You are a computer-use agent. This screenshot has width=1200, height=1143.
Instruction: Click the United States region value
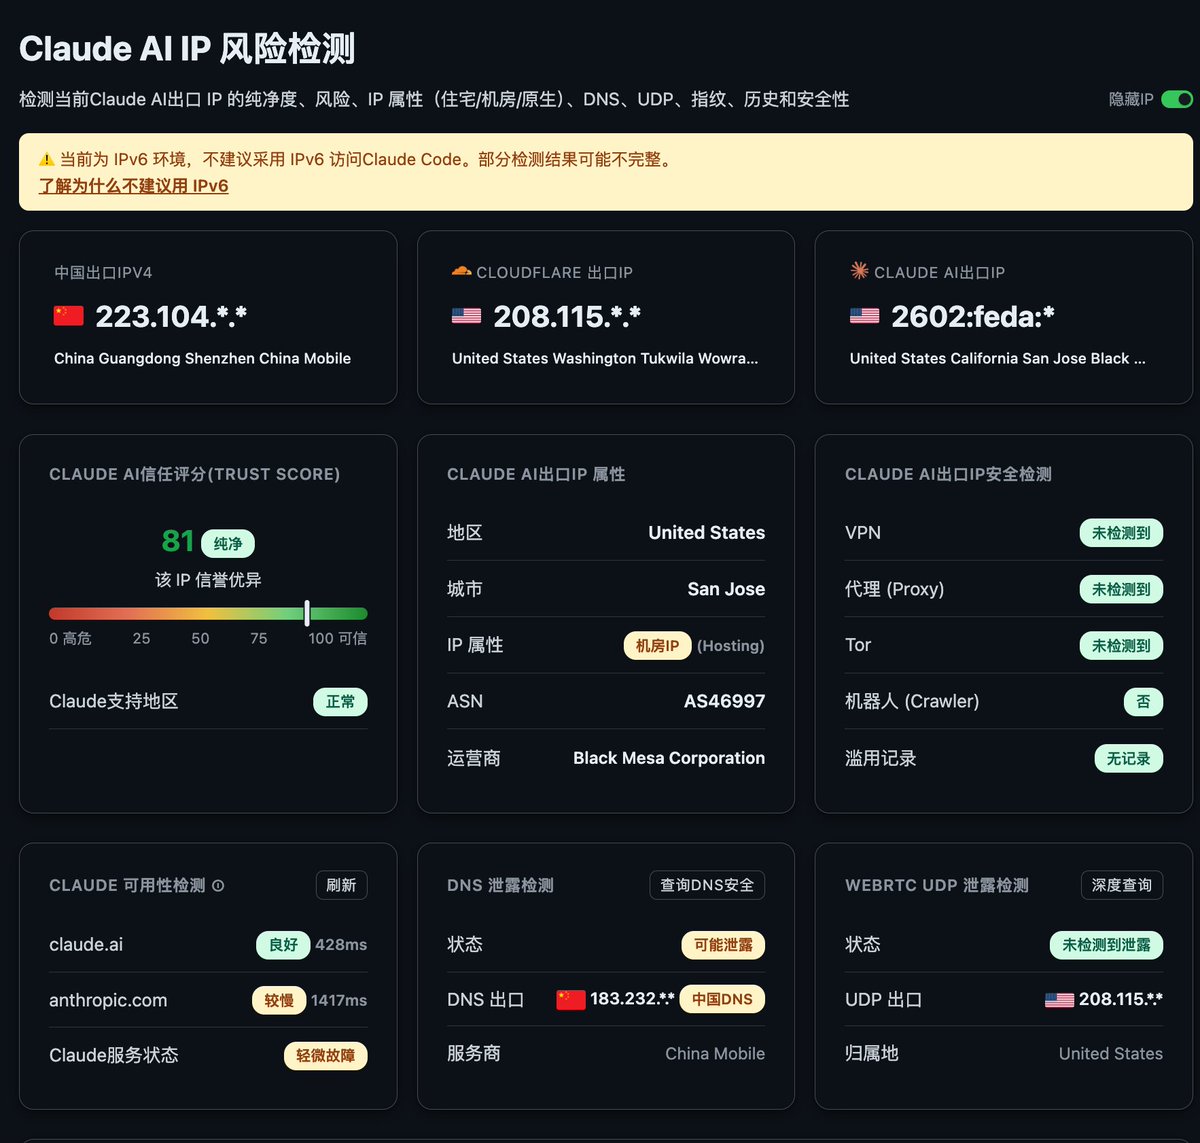706,533
